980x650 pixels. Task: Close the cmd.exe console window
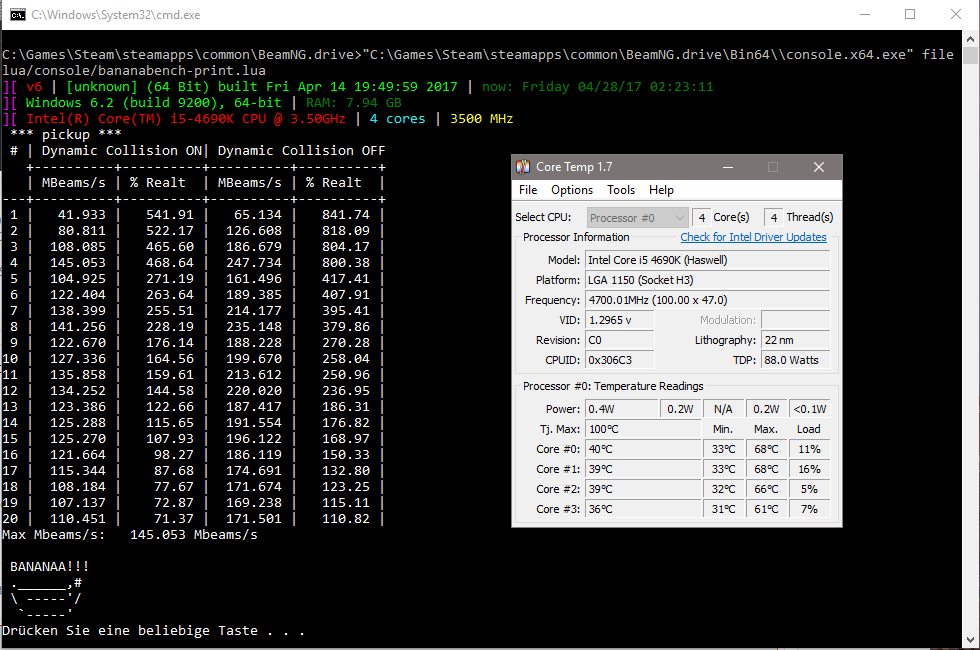[956, 14]
